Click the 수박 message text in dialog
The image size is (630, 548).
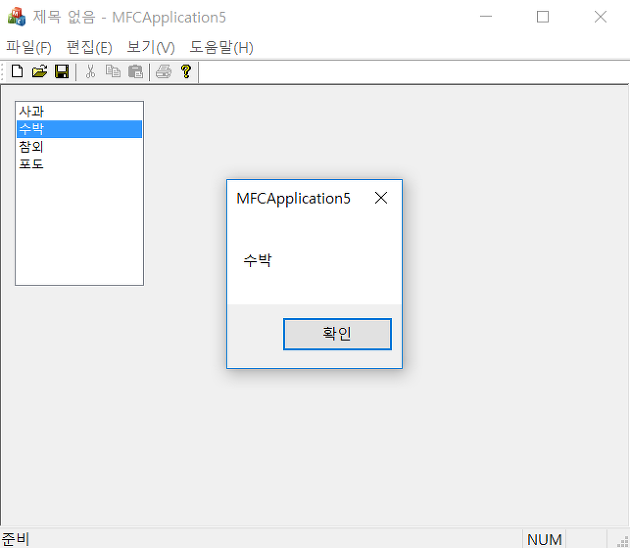point(258,260)
